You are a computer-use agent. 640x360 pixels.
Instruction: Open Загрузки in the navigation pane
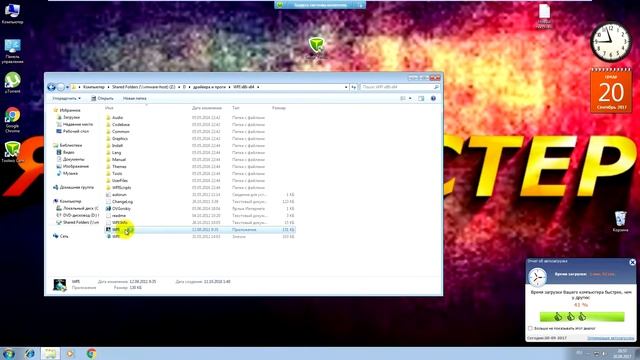[x=71, y=117]
